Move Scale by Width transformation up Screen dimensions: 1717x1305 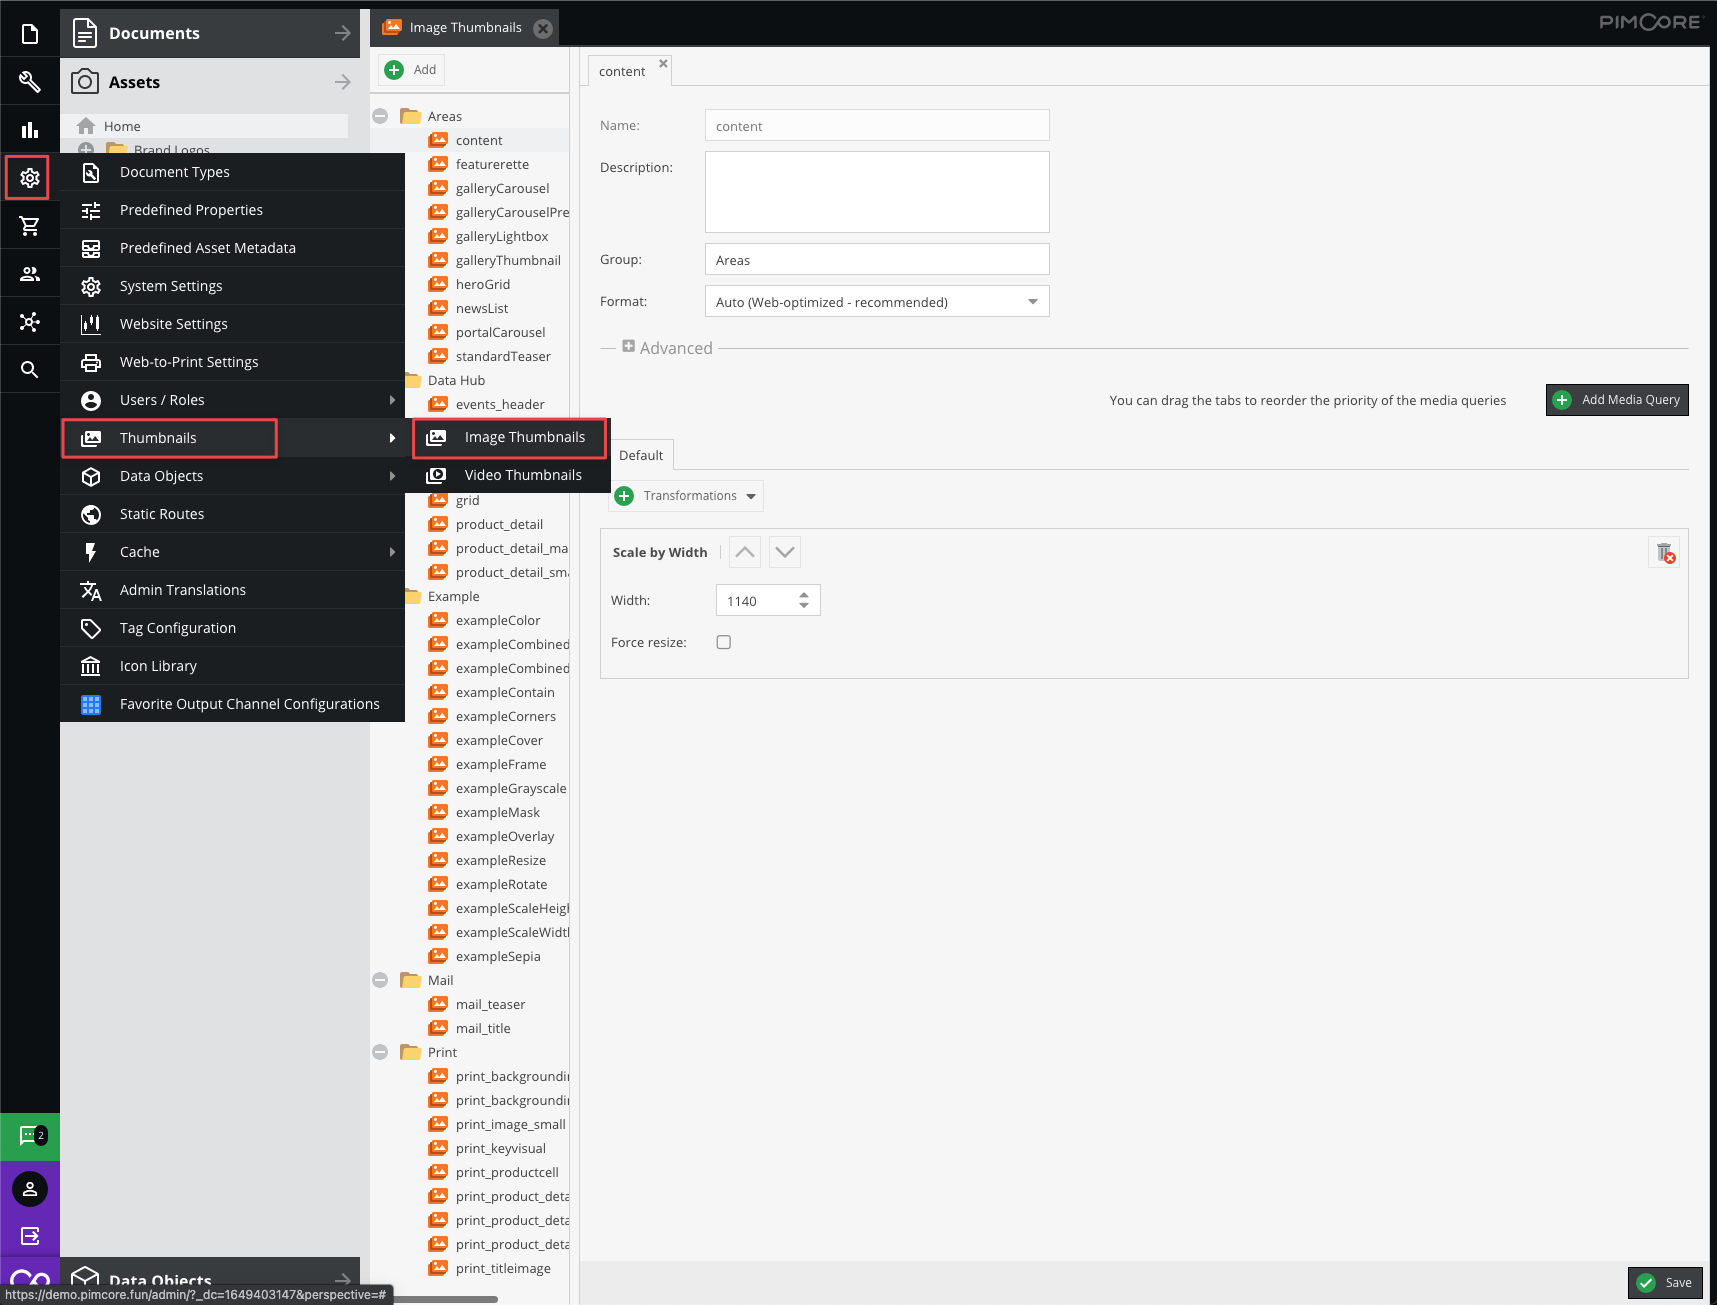(x=745, y=552)
